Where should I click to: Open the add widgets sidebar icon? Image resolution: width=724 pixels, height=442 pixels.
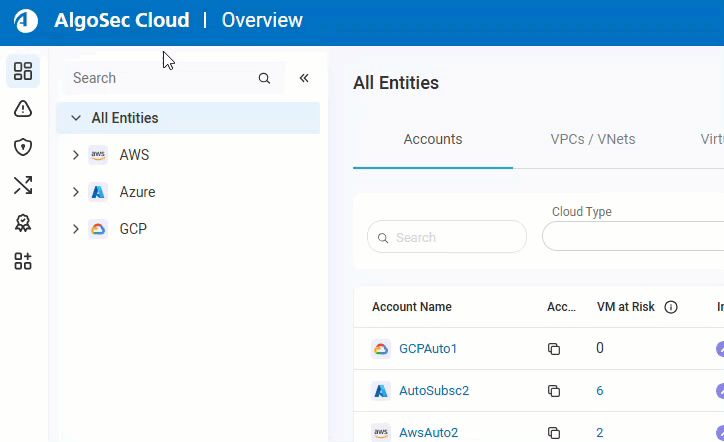(23, 261)
